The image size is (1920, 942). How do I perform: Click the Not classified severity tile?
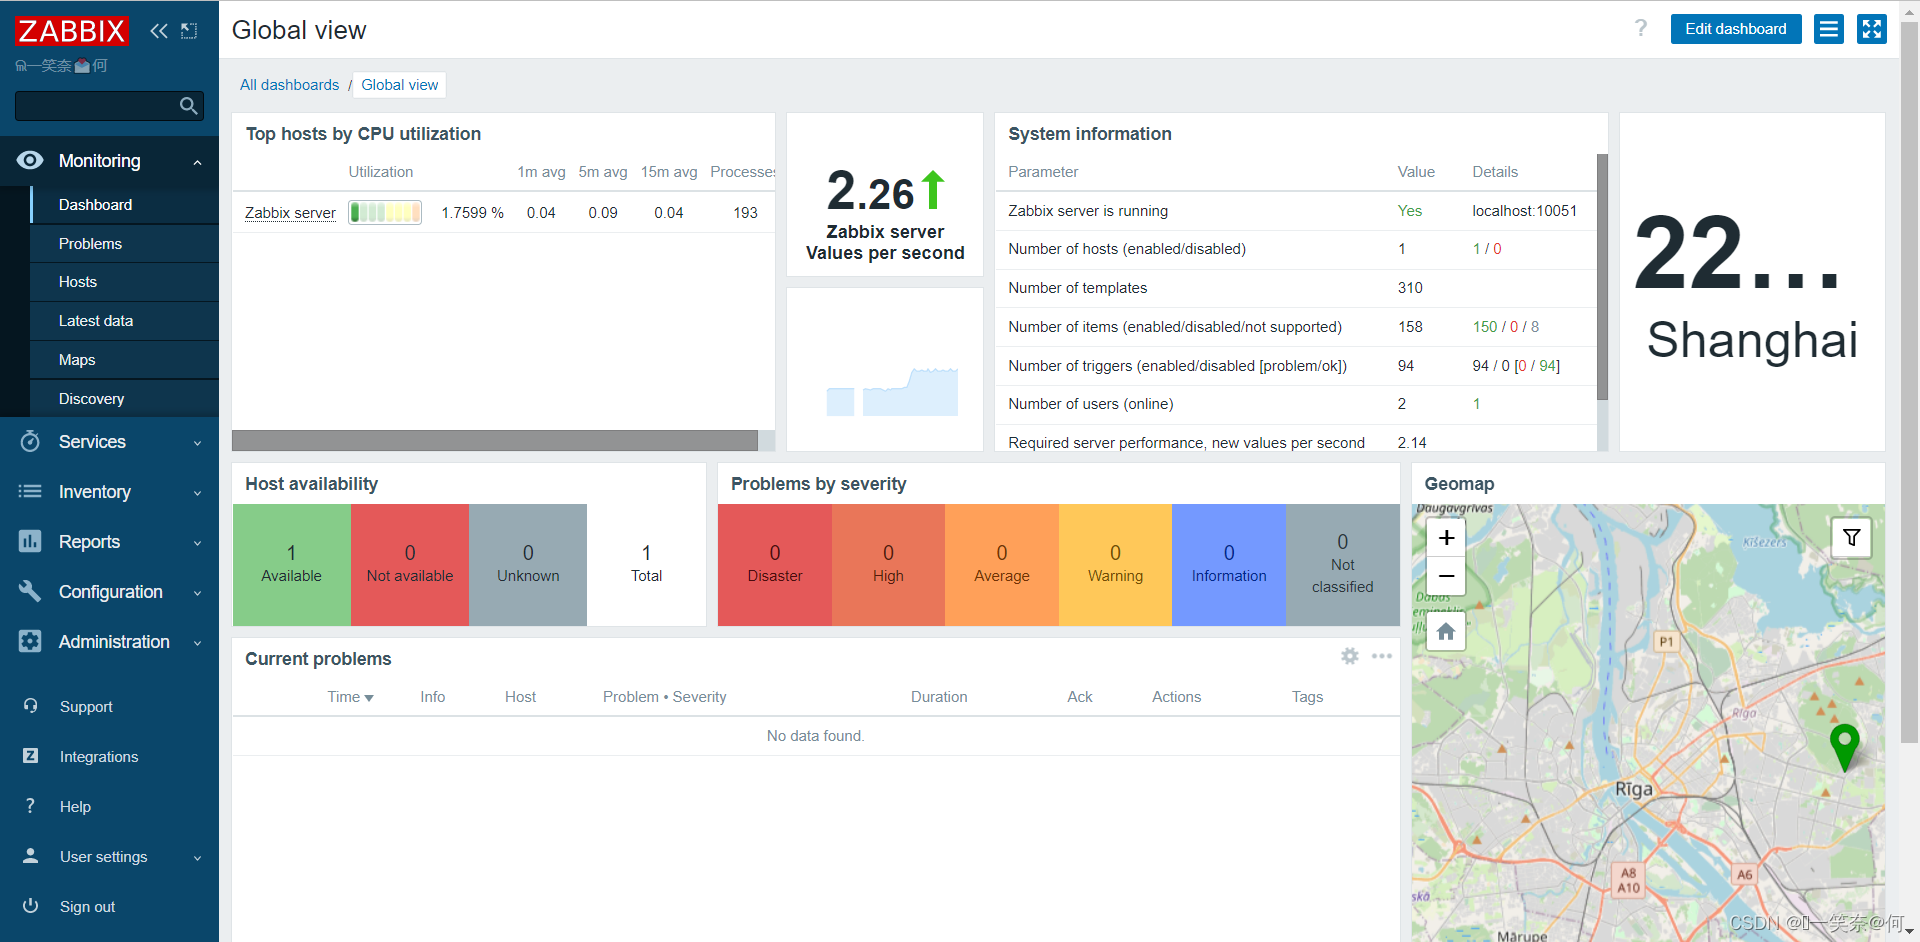[1343, 565]
